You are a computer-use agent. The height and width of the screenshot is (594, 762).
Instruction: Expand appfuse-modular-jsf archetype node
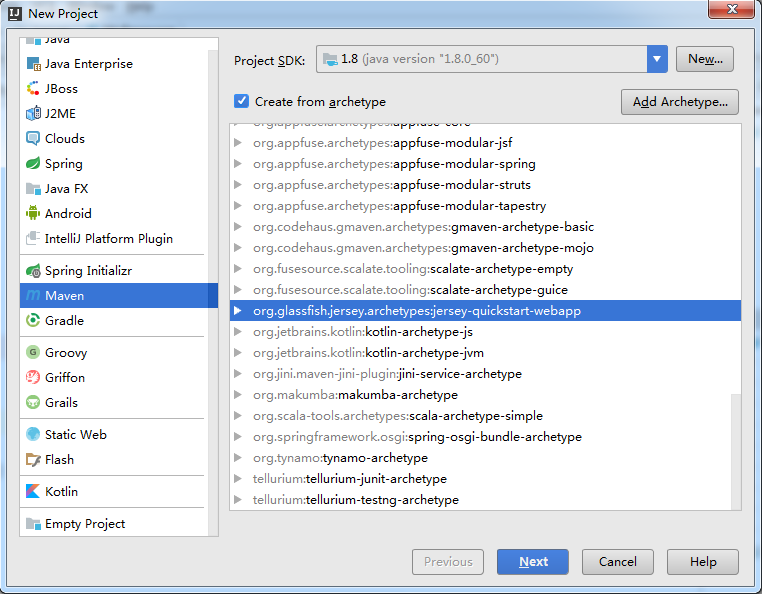pyautogui.click(x=238, y=142)
